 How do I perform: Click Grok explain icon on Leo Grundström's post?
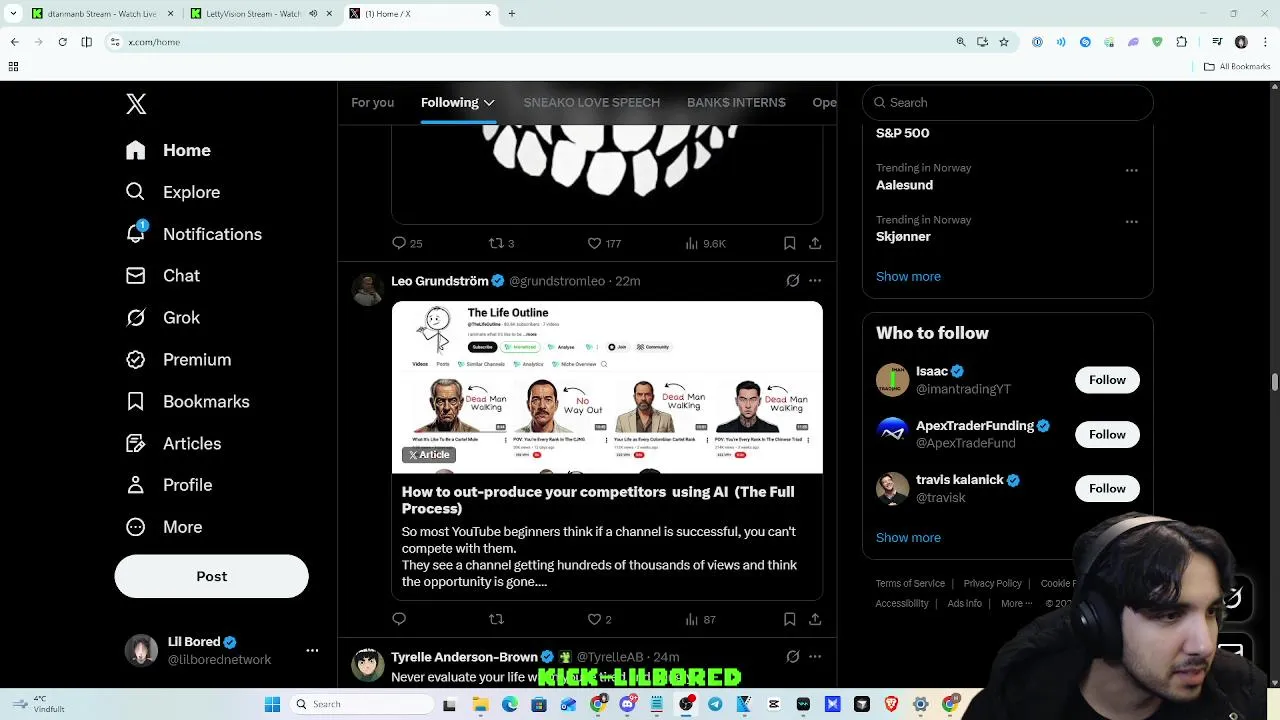pos(793,281)
